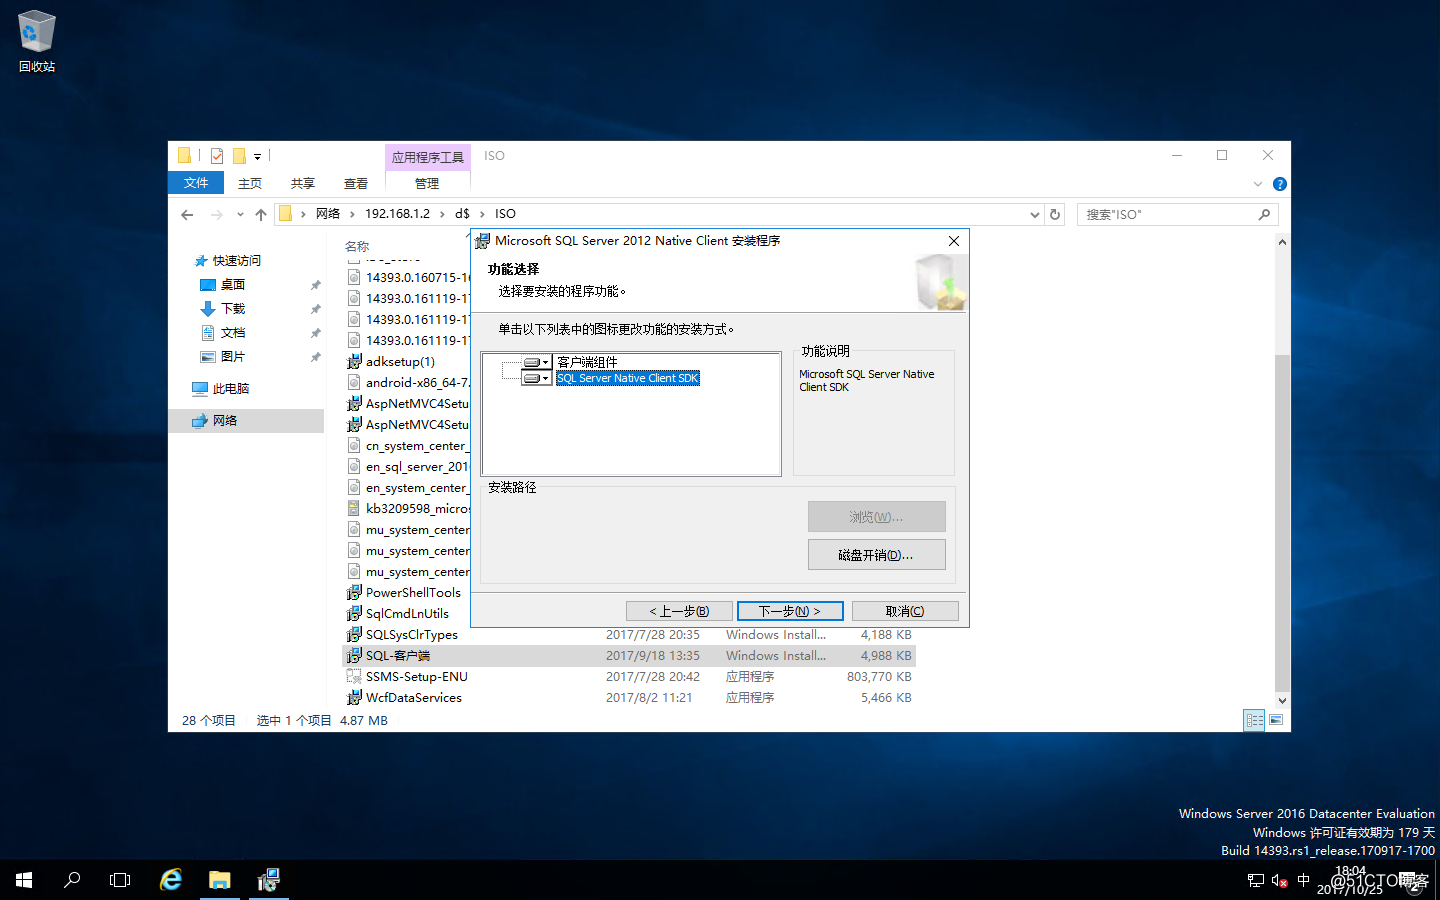
Task: Open 此电脑 in navigation pane
Action: pyautogui.click(x=231, y=389)
